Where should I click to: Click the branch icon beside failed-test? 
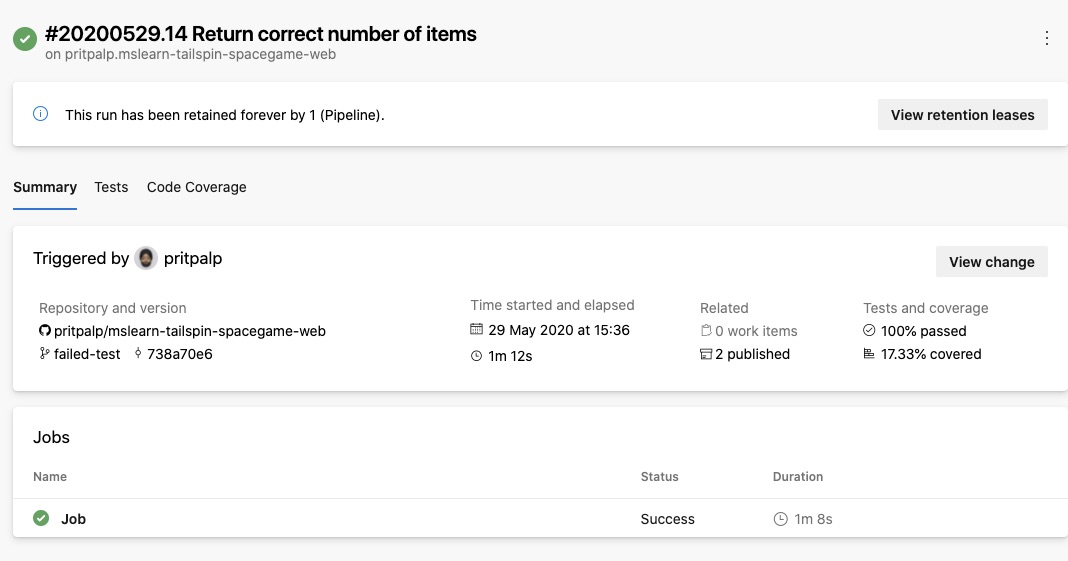coord(44,353)
